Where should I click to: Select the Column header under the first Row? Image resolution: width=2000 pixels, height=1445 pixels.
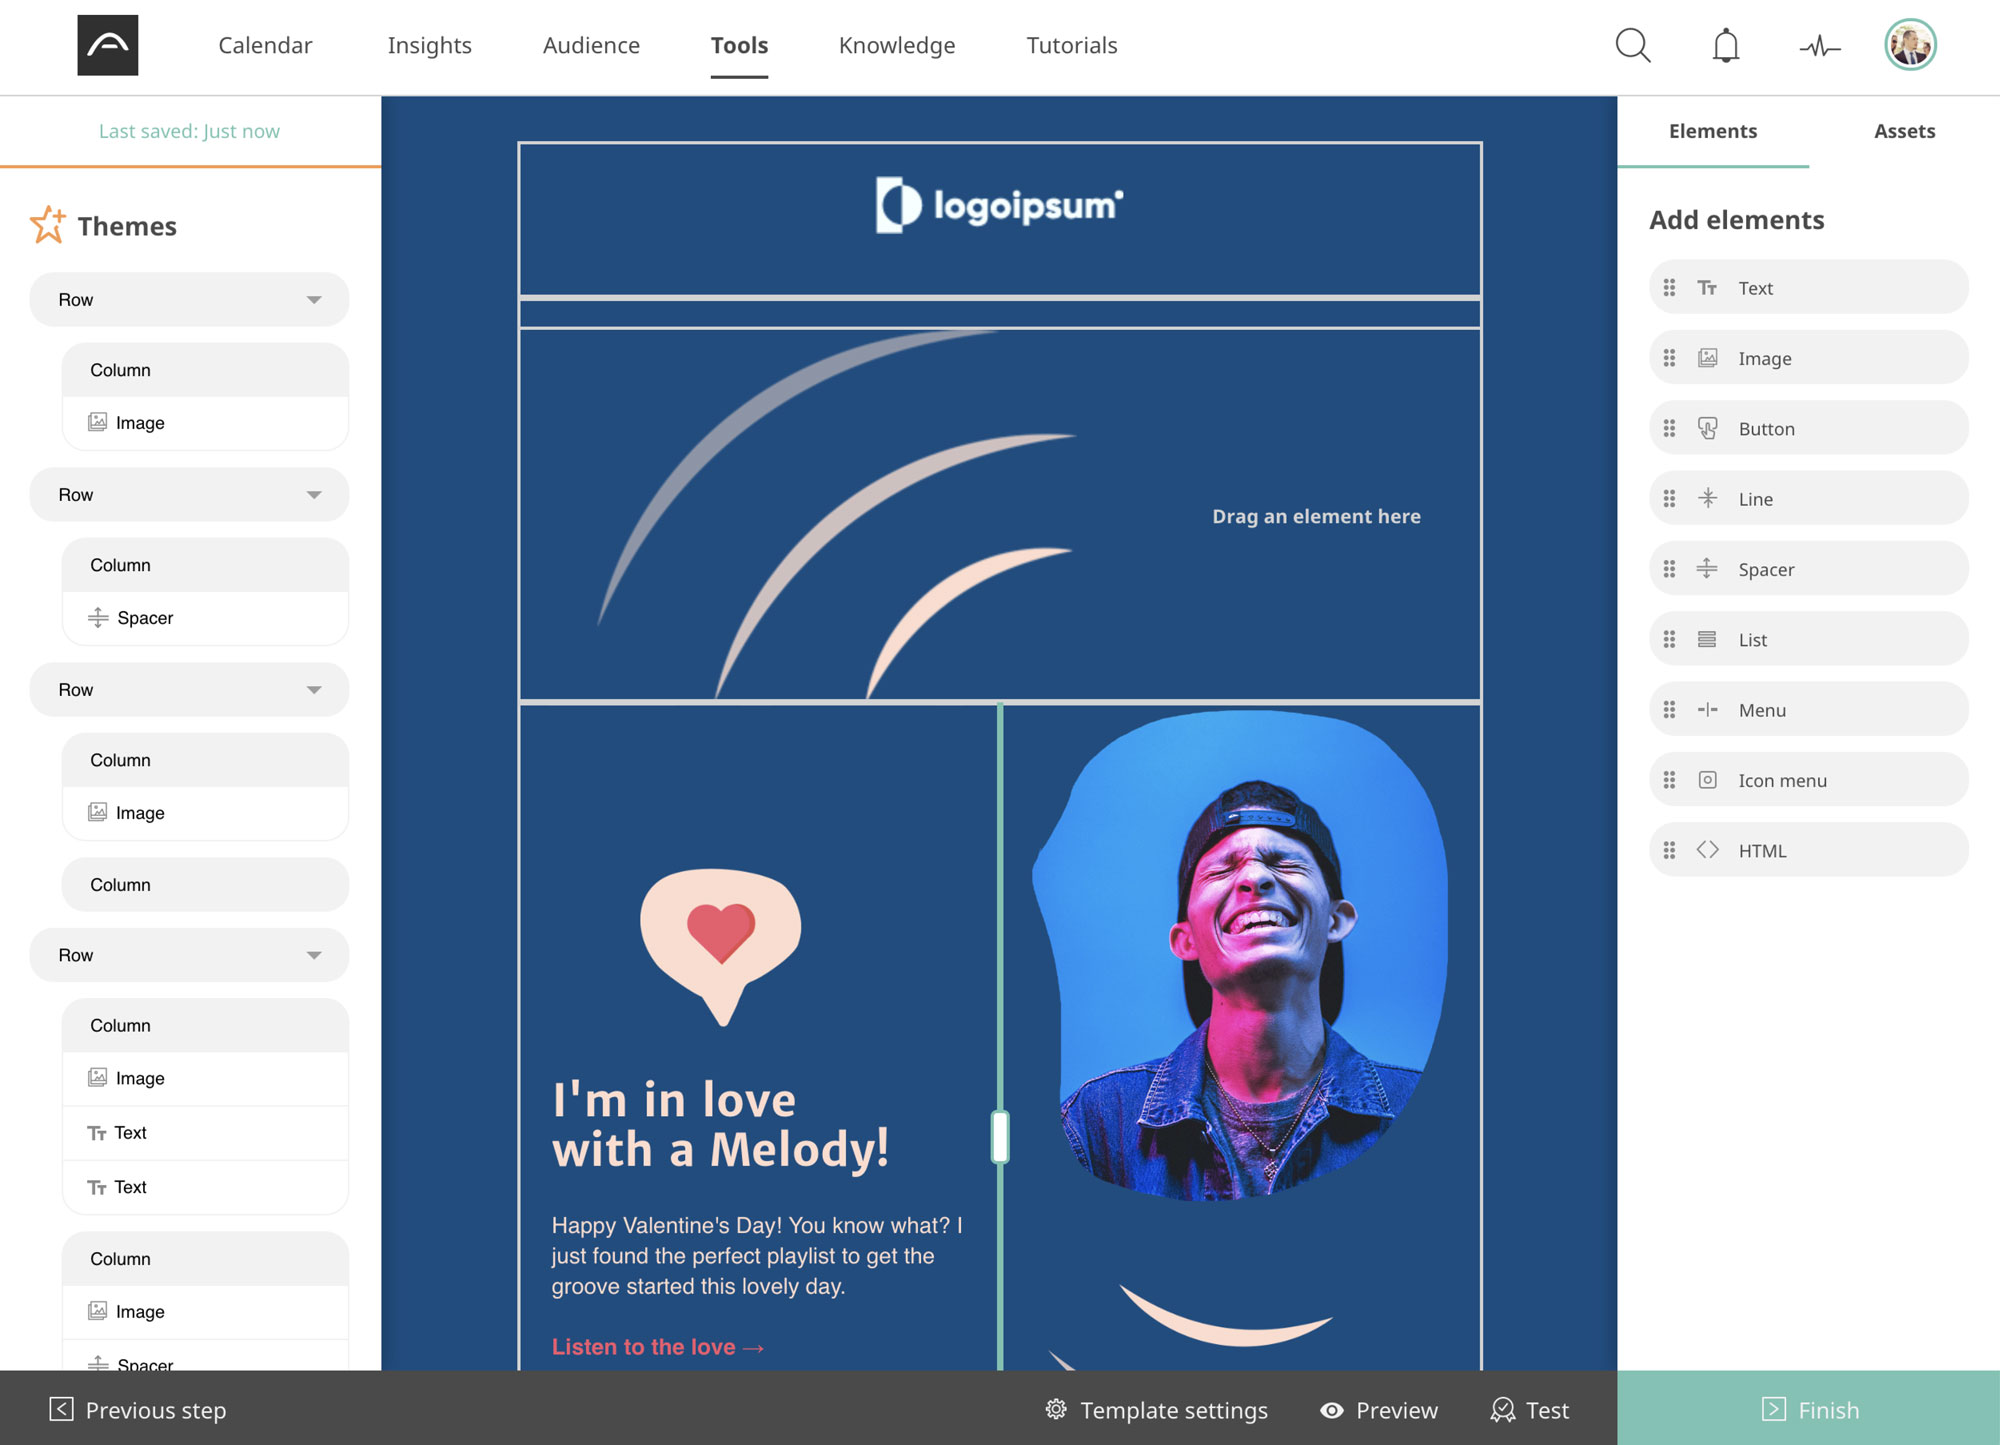point(205,370)
